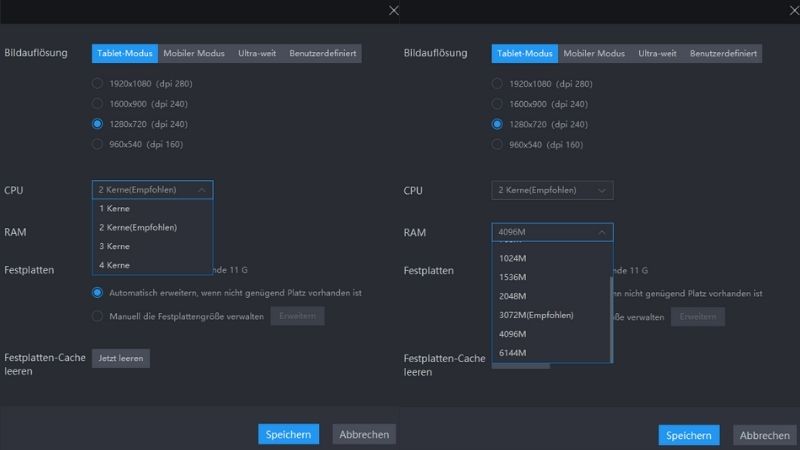Choose 2 Kerne(Empfohlen) from CPU list
800x450 pixels.
click(153, 228)
